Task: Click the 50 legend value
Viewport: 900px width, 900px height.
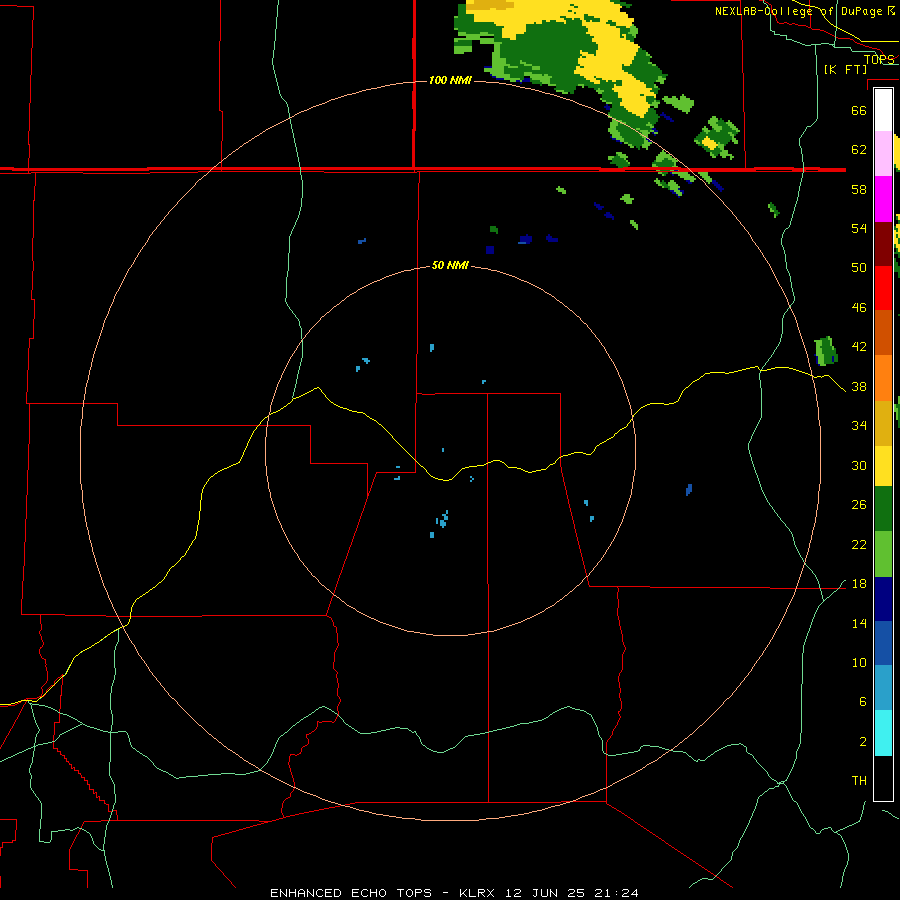Action: [859, 267]
